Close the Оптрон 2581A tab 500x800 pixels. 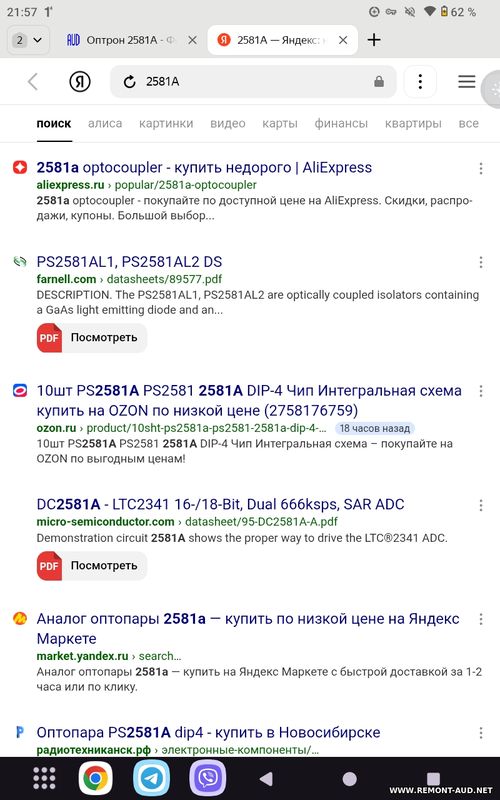pyautogui.click(x=192, y=40)
